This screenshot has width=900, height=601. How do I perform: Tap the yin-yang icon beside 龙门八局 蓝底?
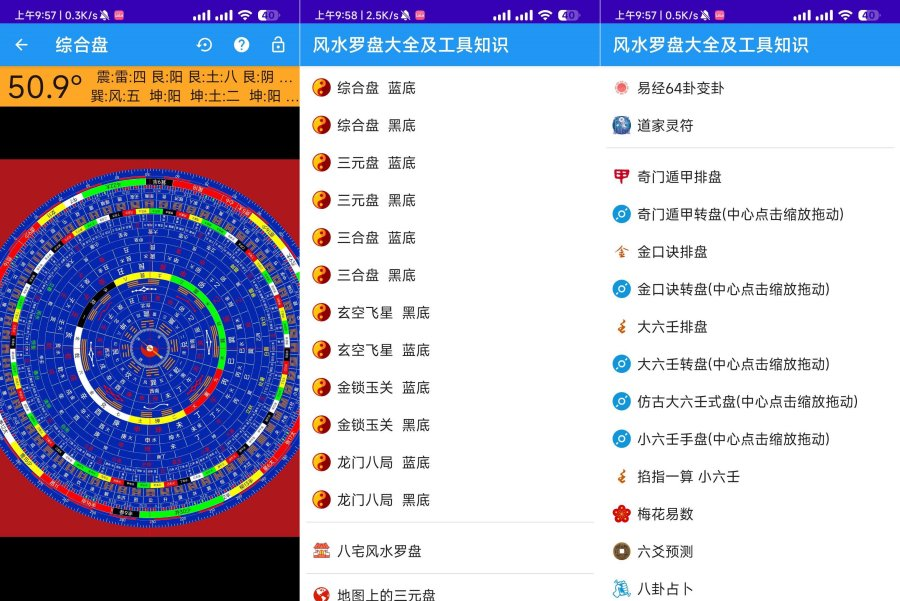[321, 462]
